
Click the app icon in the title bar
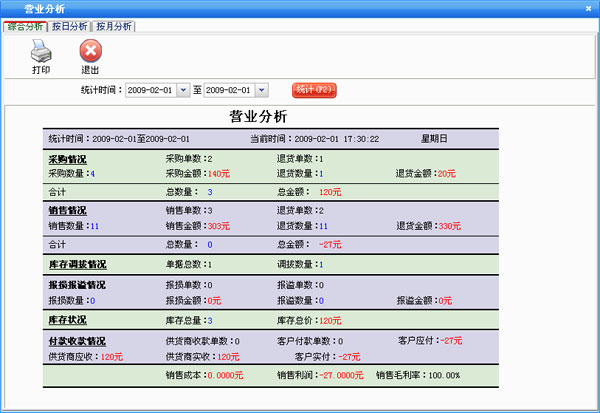10,8
